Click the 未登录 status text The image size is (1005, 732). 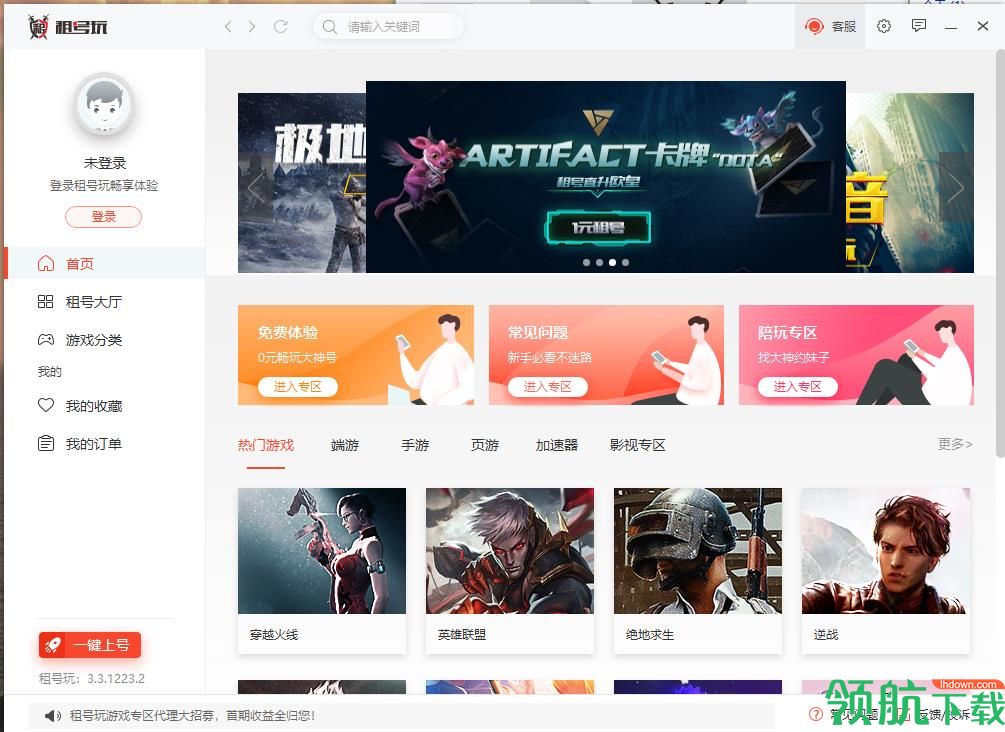[x=104, y=163]
